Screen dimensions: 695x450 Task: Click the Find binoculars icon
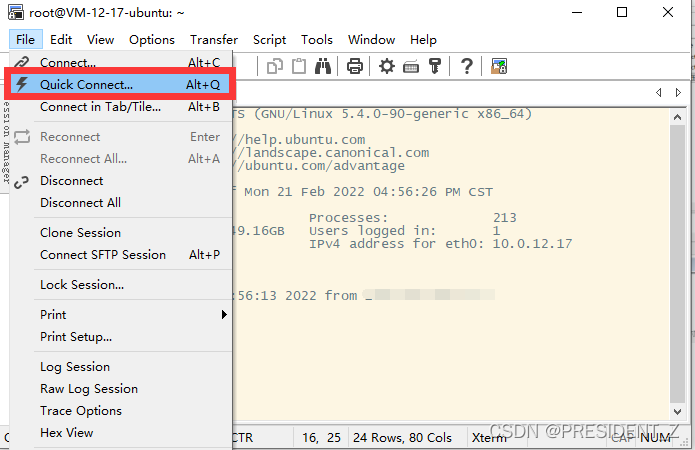pos(323,67)
